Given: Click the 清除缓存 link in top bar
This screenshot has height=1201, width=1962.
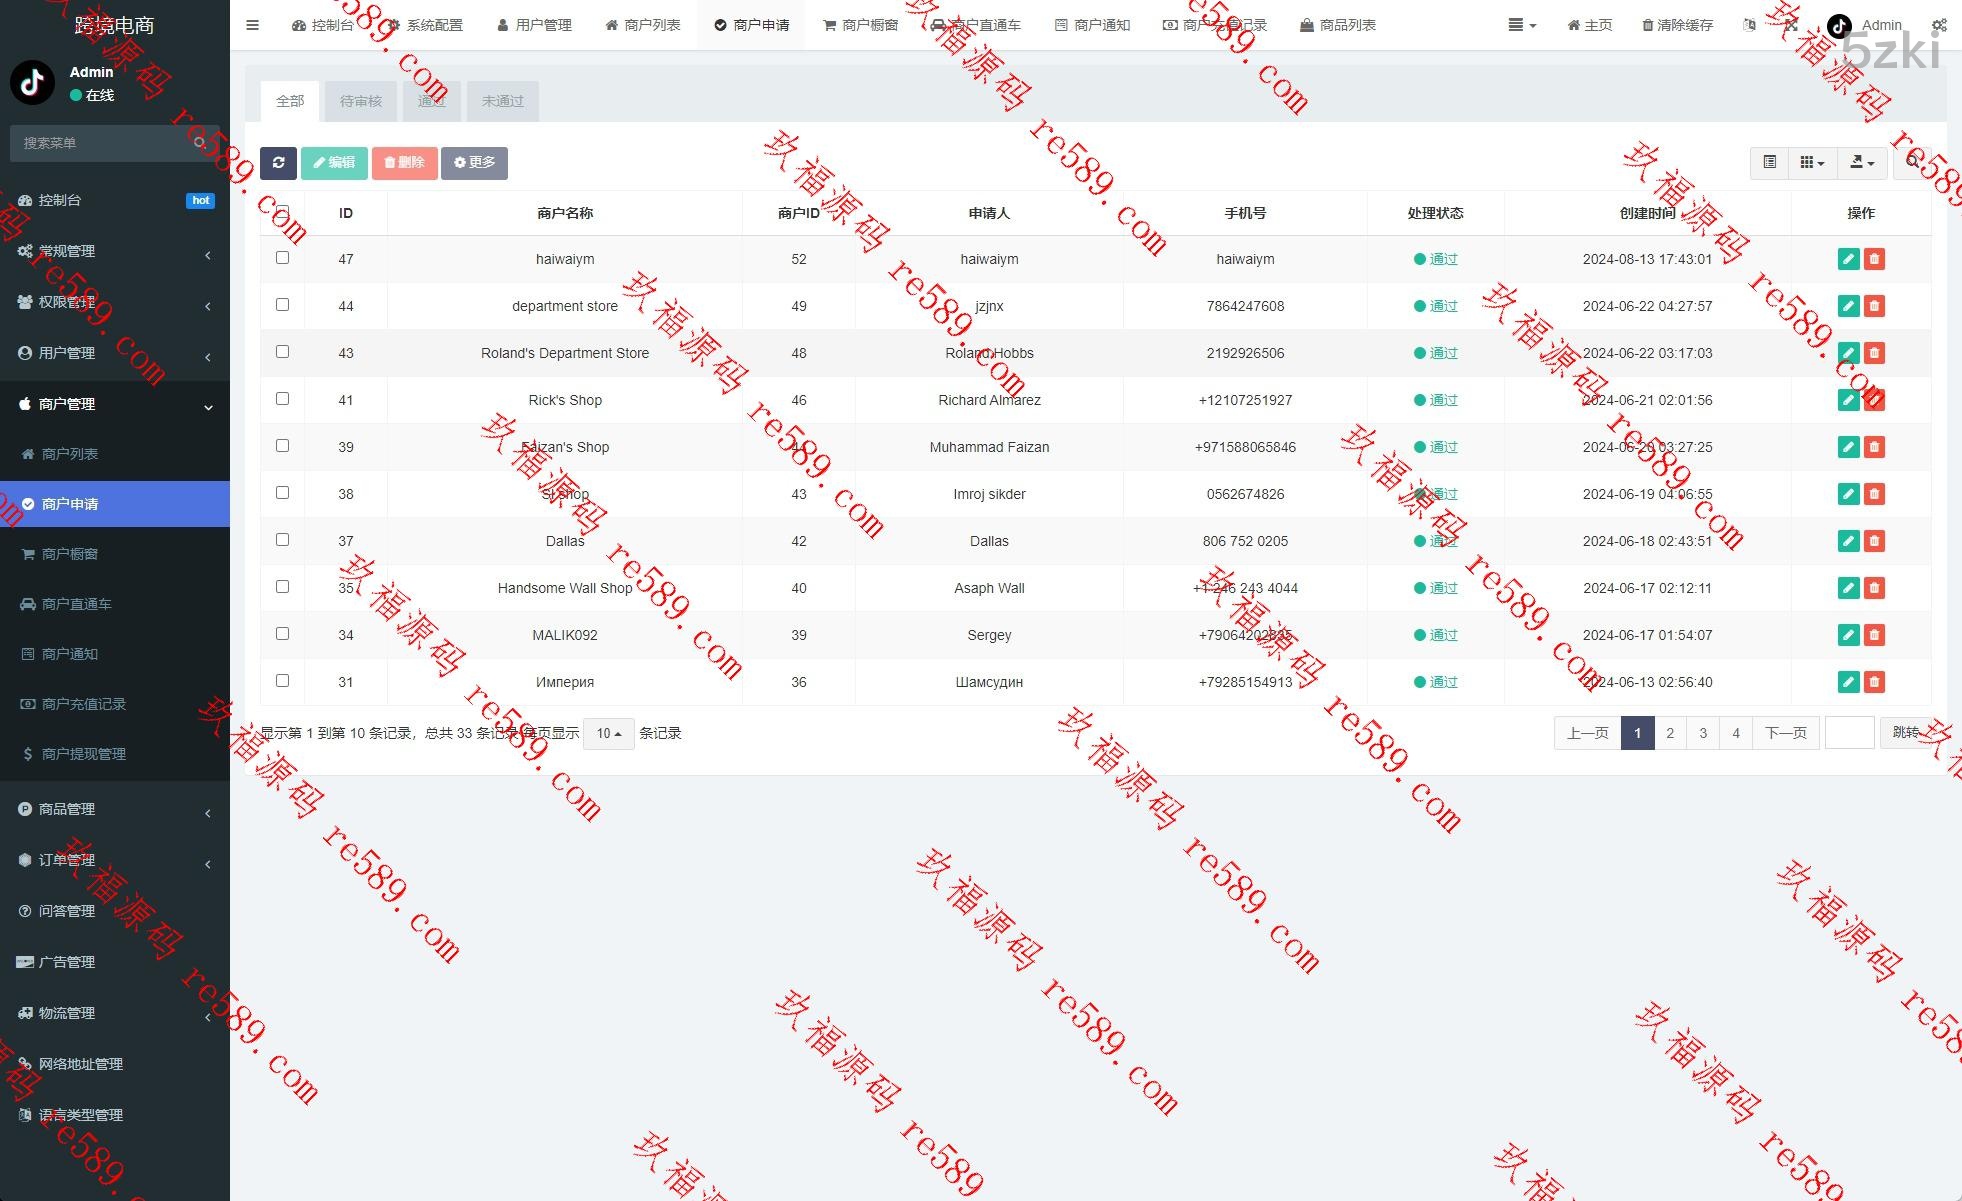Looking at the screenshot, I should coord(1677,25).
